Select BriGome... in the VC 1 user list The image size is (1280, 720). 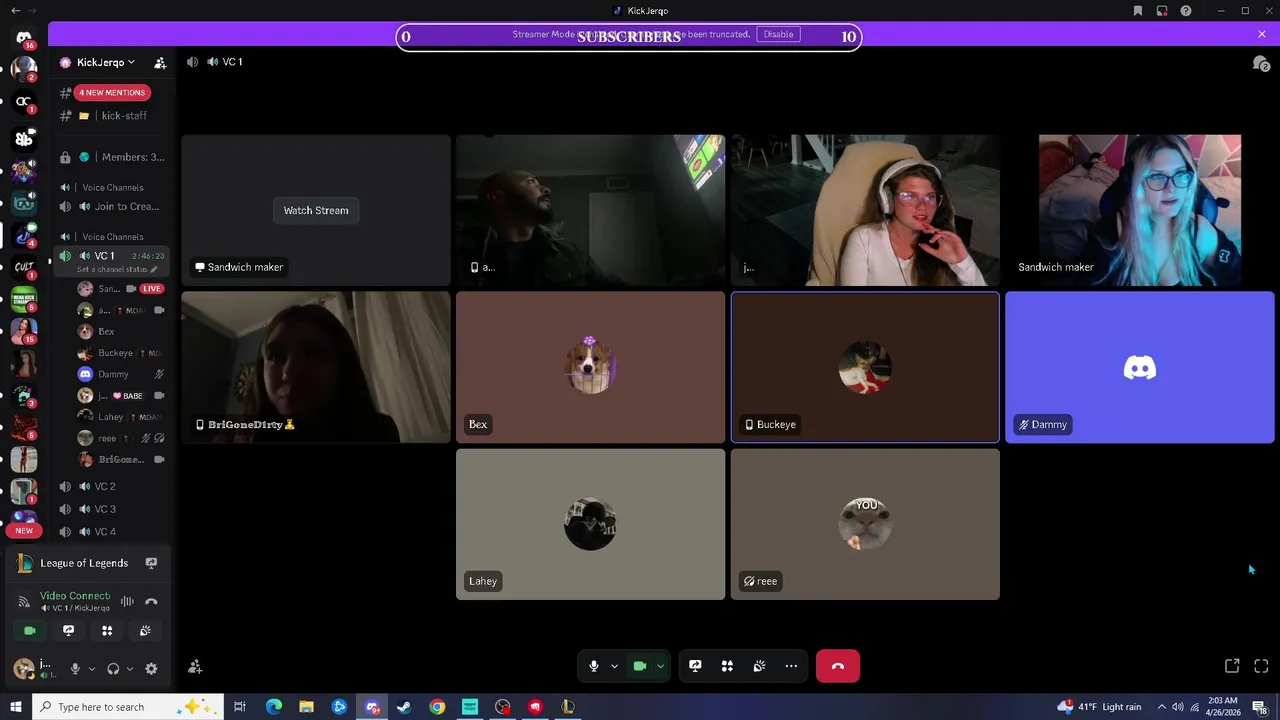pyautogui.click(x=120, y=459)
